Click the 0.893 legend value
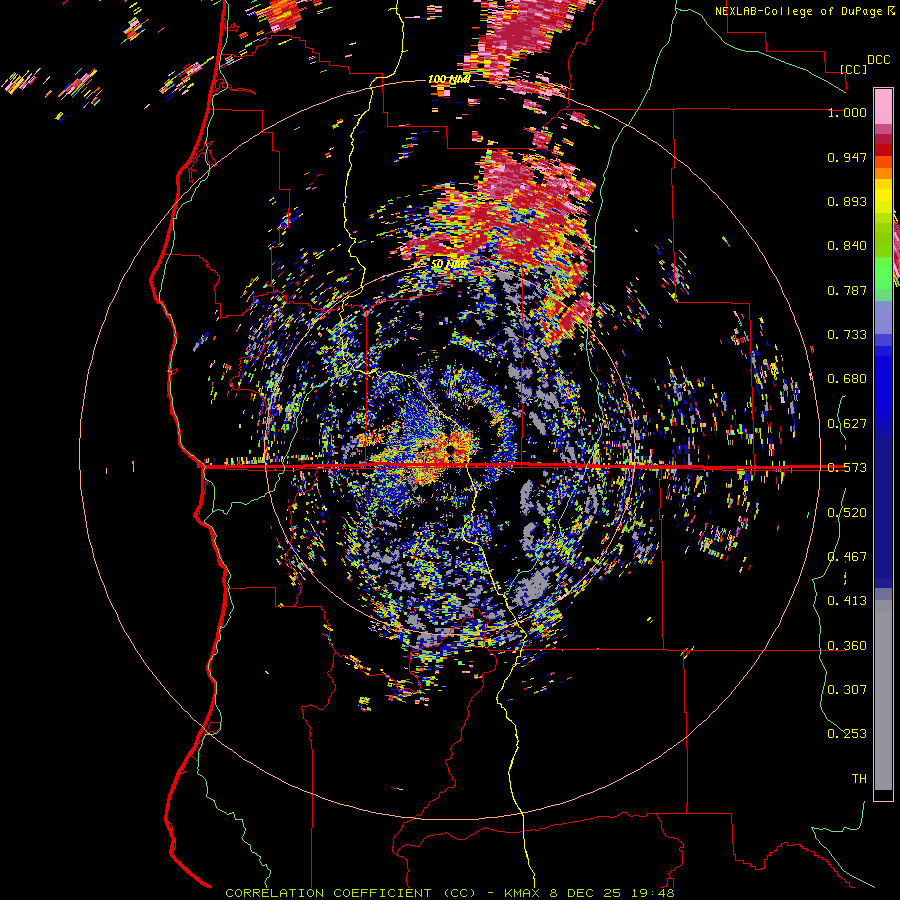The height and width of the screenshot is (900, 900). [x=847, y=201]
